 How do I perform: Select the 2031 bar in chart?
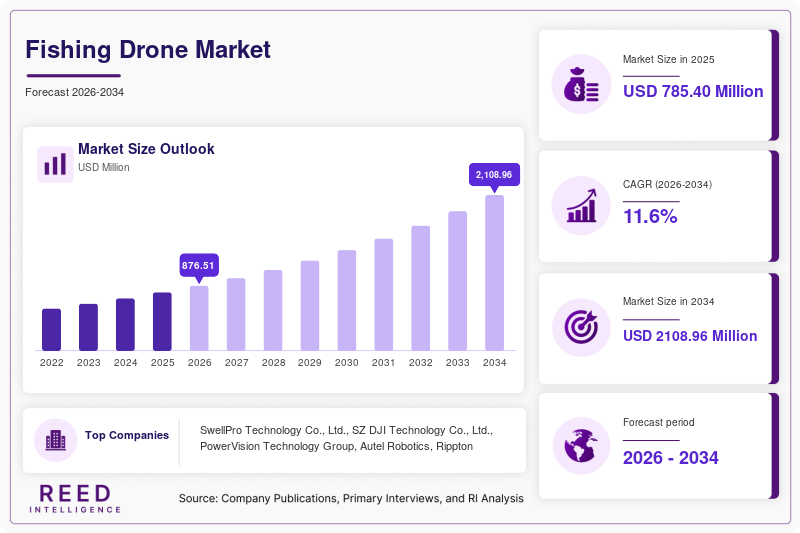point(384,295)
